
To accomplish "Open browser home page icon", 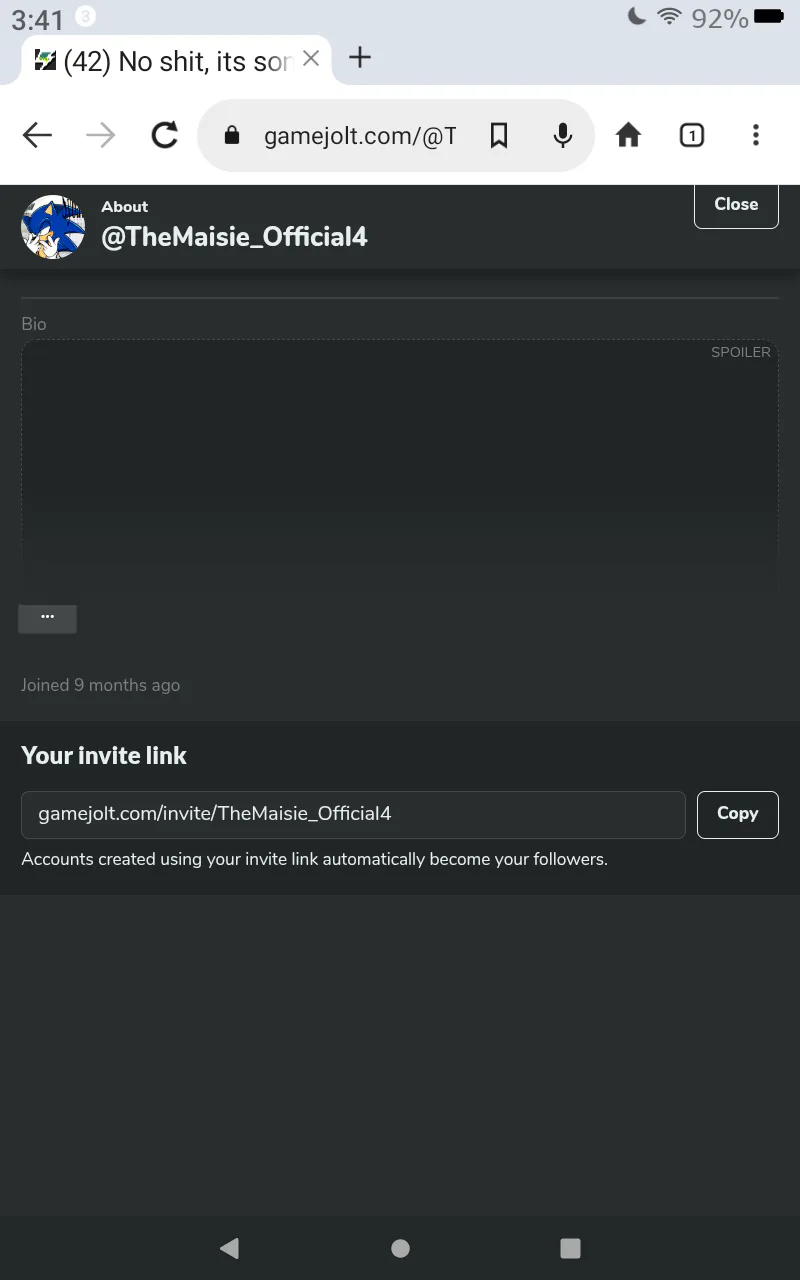I will pos(628,135).
